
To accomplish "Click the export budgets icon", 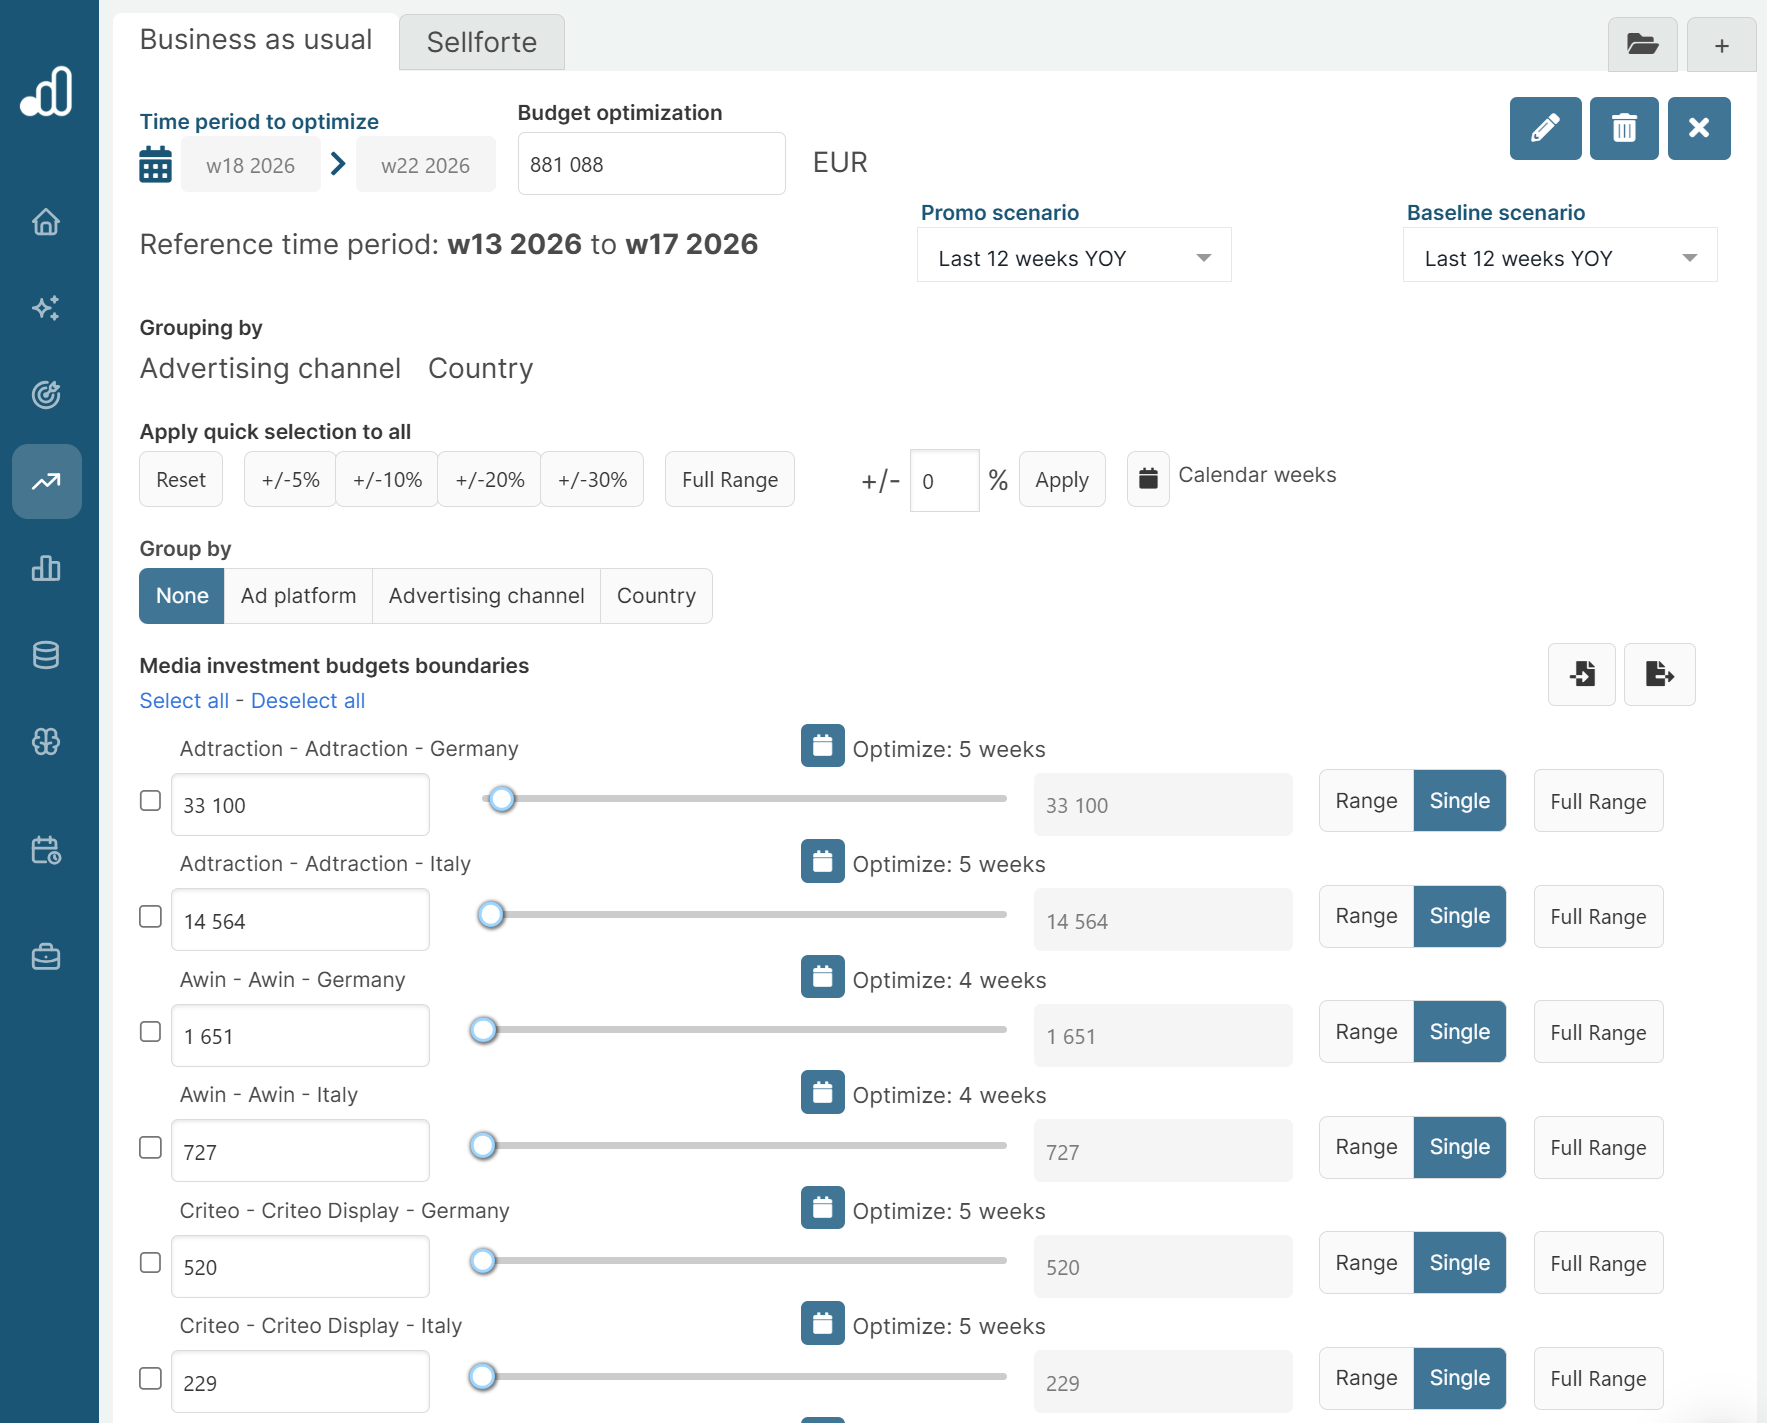I will 1658,674.
